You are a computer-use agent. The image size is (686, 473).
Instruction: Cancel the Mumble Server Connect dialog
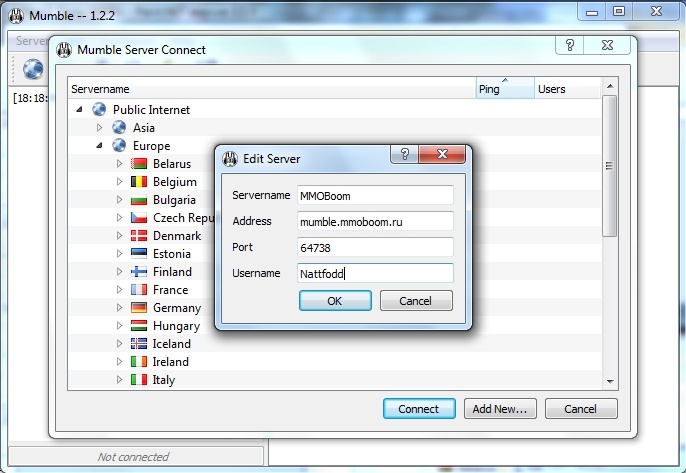pyautogui.click(x=581, y=409)
